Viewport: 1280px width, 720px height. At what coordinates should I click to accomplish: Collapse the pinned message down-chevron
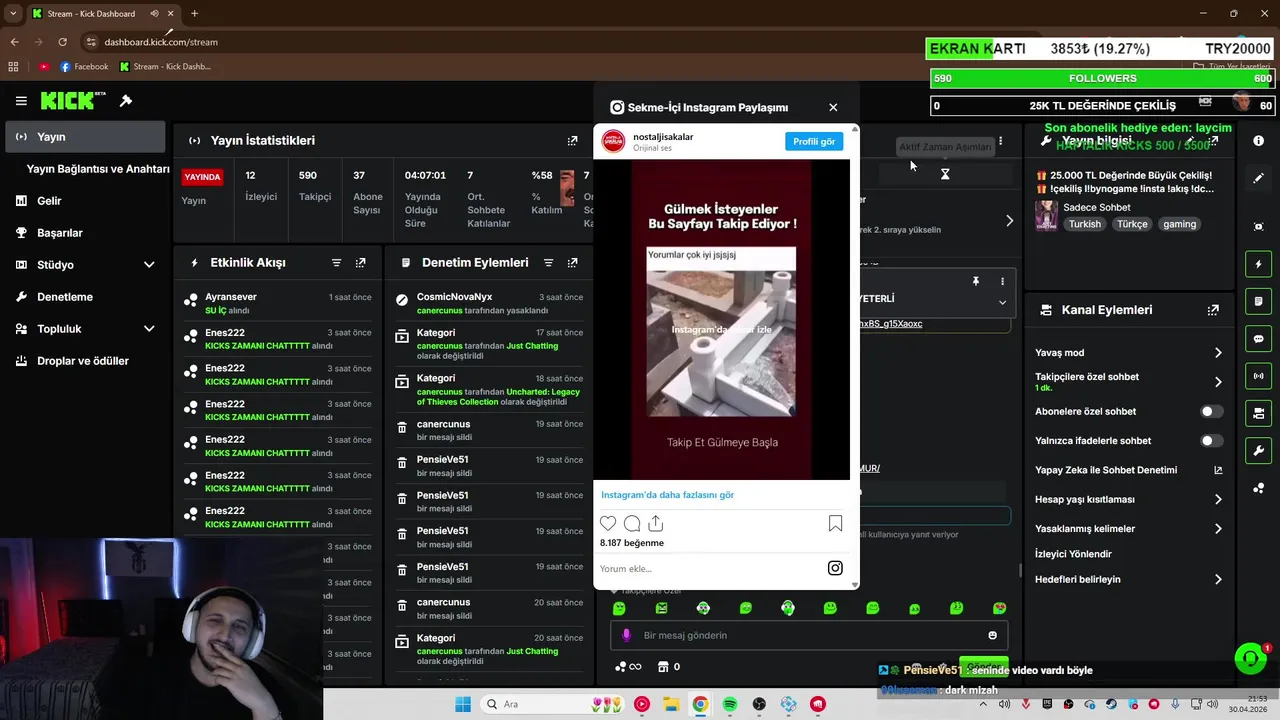(x=1002, y=302)
